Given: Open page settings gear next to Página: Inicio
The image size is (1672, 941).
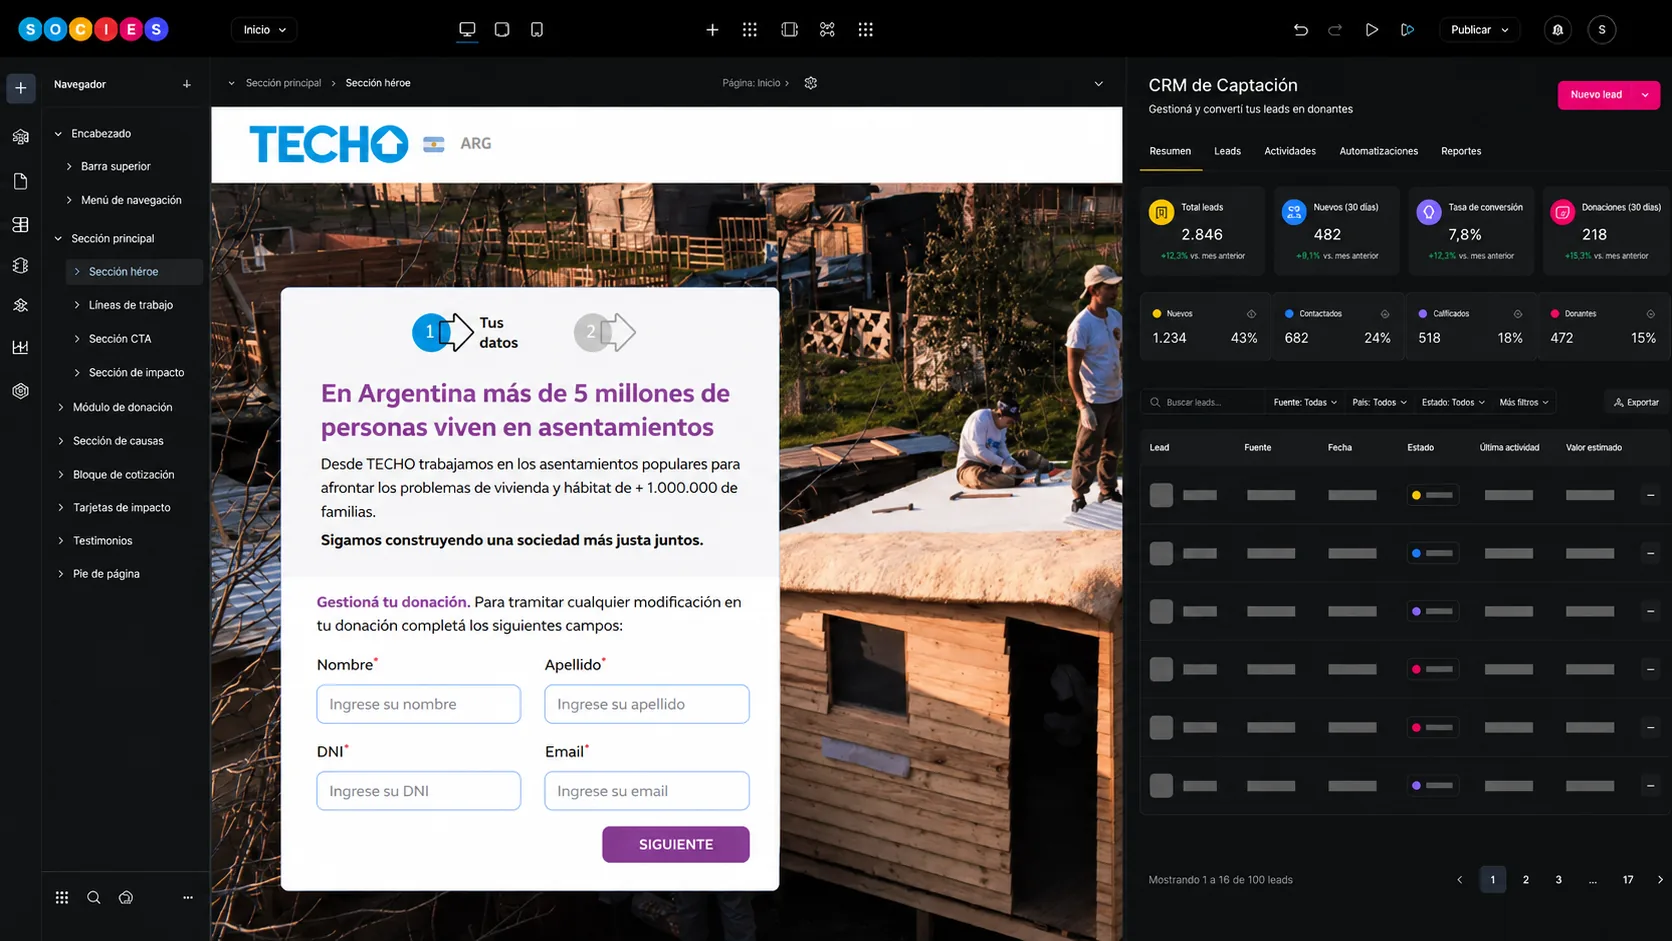Looking at the screenshot, I should pyautogui.click(x=811, y=83).
